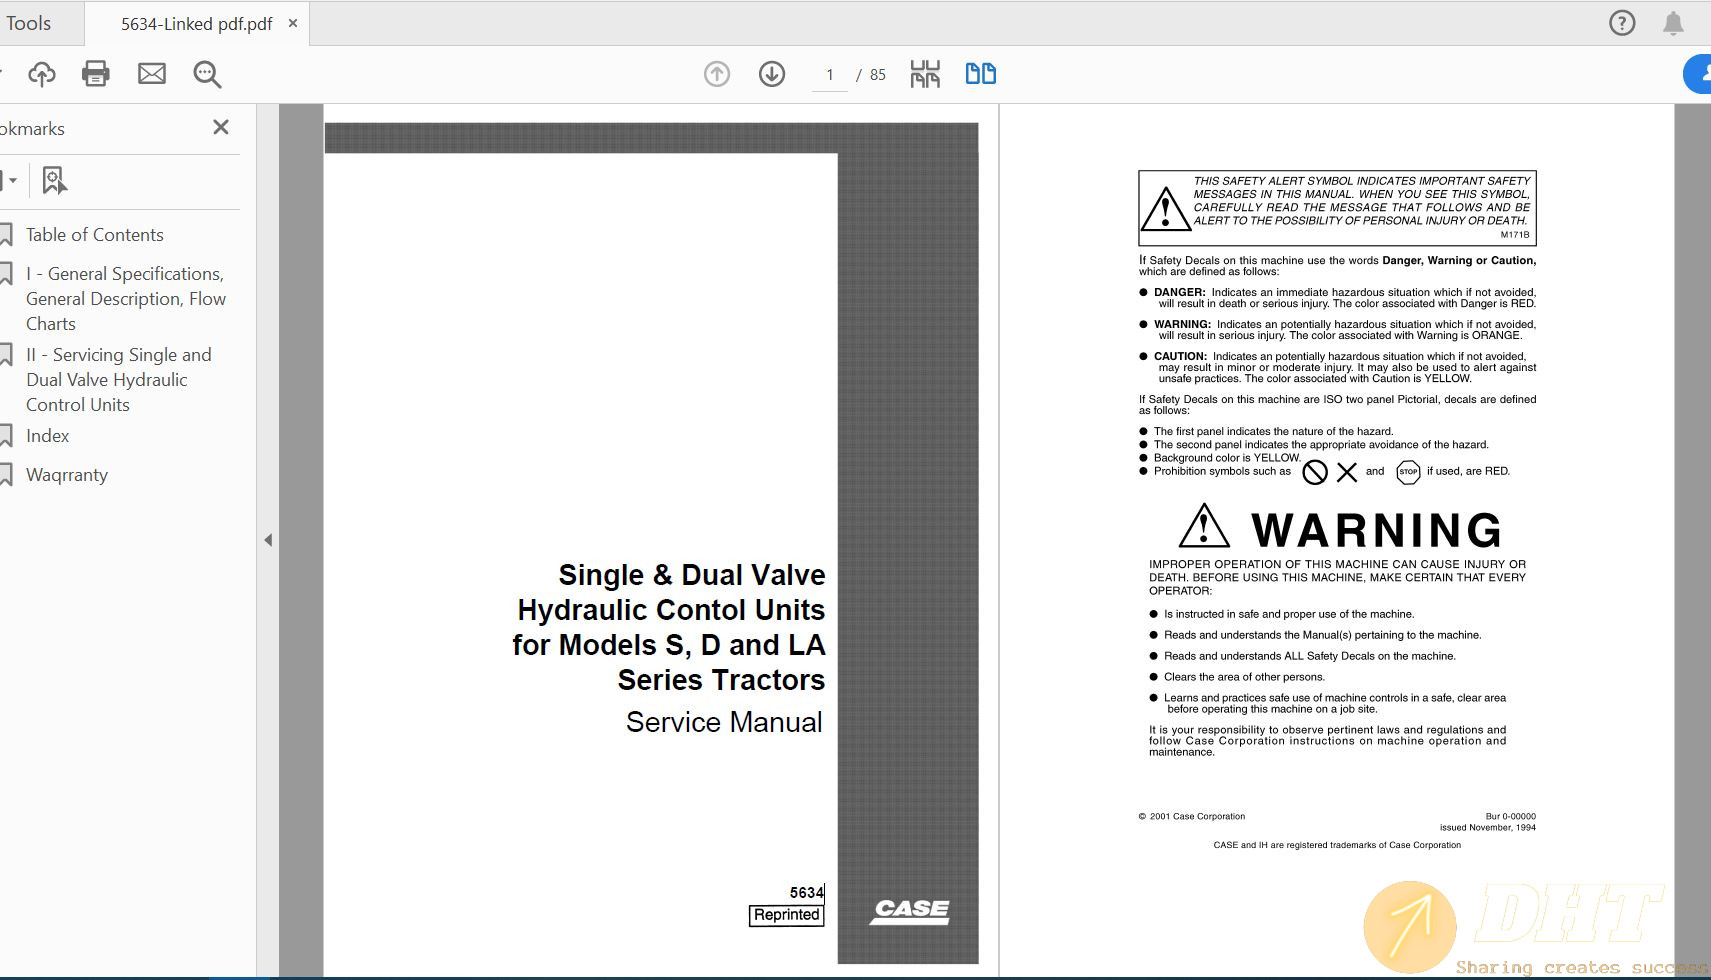Click the 'issued November, 1994' text
The width and height of the screenshot is (1711, 980).
coord(1488,827)
